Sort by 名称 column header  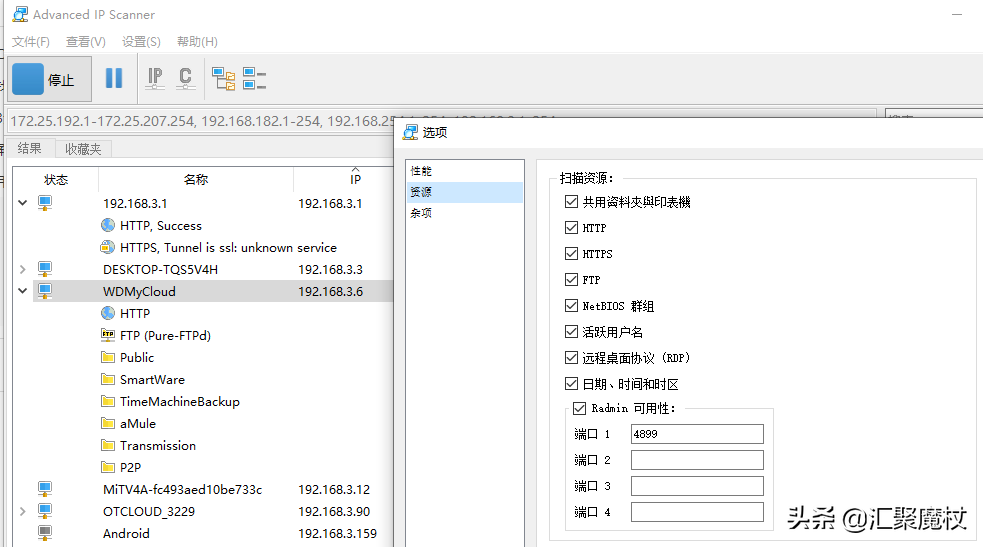tap(196, 180)
